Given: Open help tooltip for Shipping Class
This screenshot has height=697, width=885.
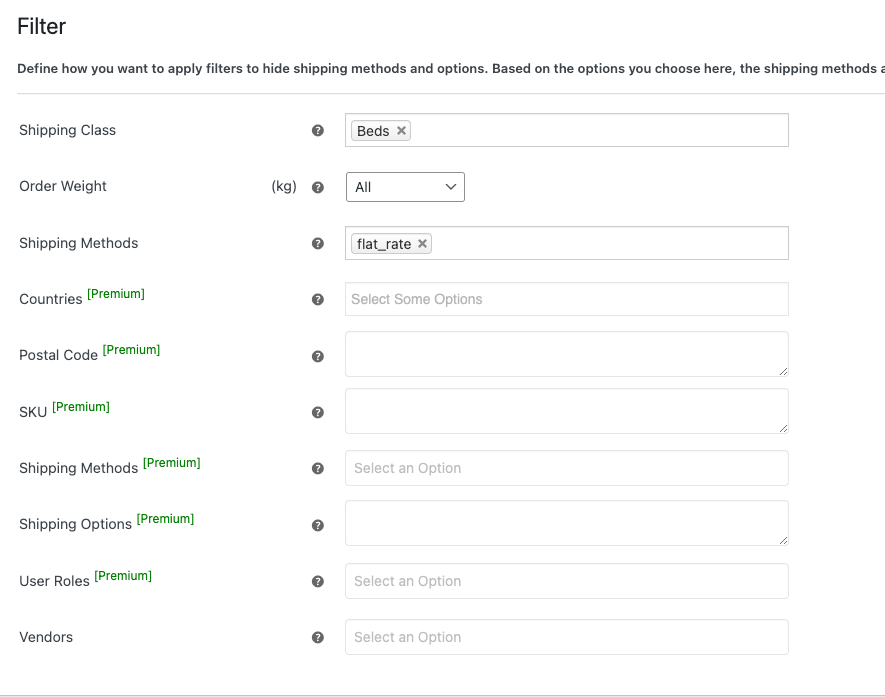Looking at the screenshot, I should tap(318, 130).
